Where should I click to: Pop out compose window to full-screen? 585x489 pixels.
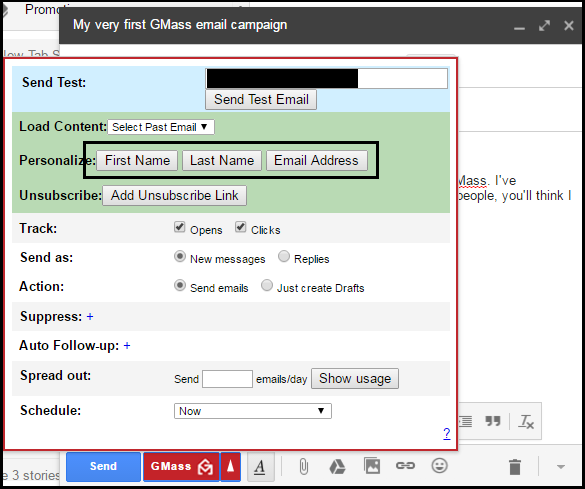coord(544,26)
